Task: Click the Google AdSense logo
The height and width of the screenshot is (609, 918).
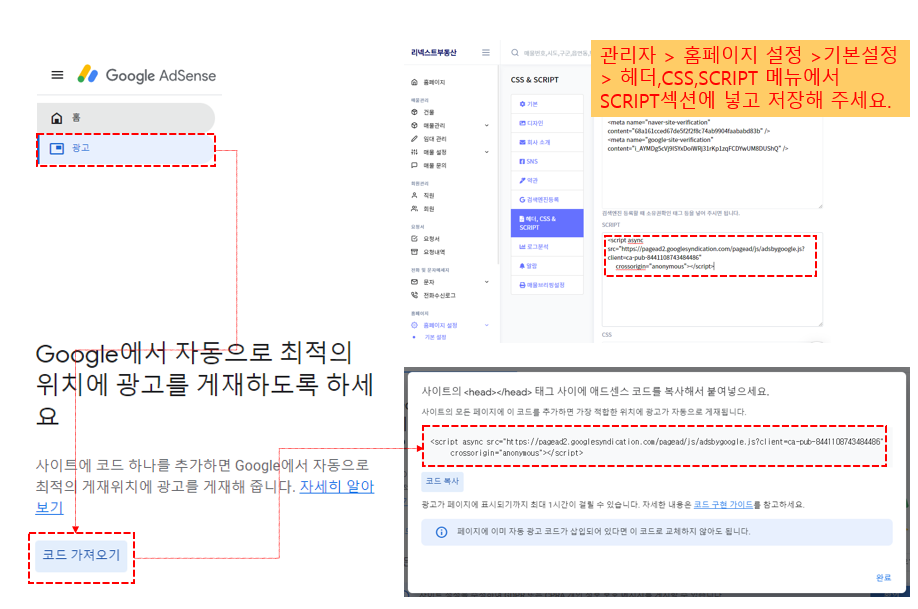Action: tap(147, 75)
